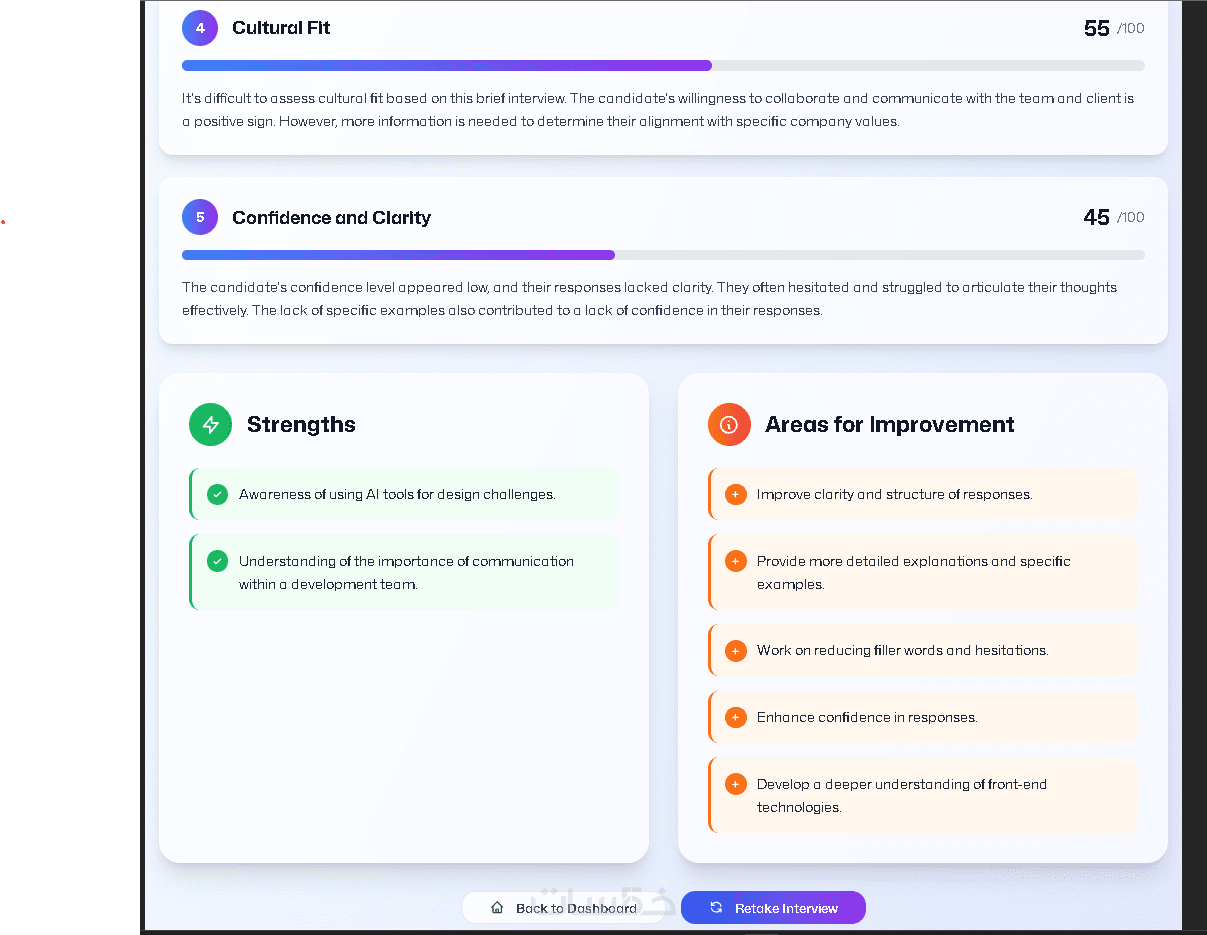This screenshot has height=935, width=1207.
Task: Click plus icon beside filler words item
Action: click(735, 650)
